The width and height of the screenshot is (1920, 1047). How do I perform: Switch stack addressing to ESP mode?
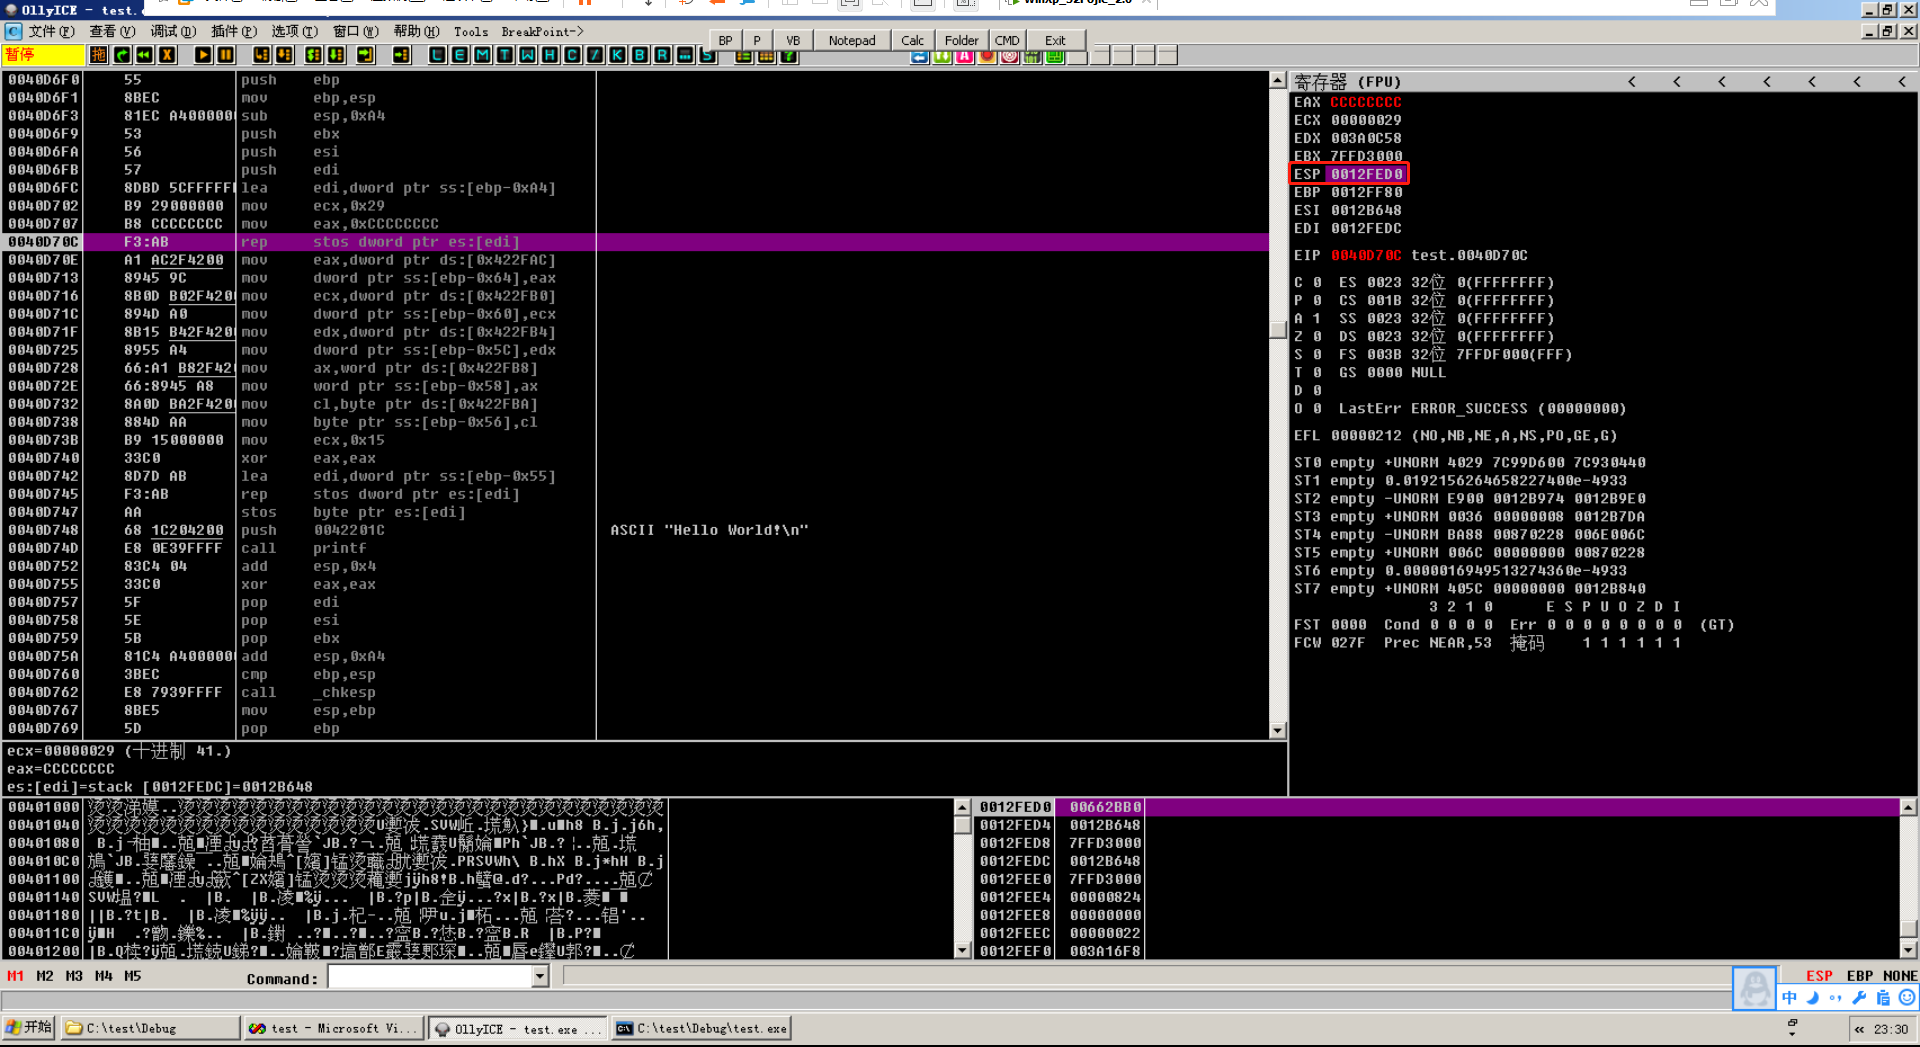pyautogui.click(x=1819, y=976)
